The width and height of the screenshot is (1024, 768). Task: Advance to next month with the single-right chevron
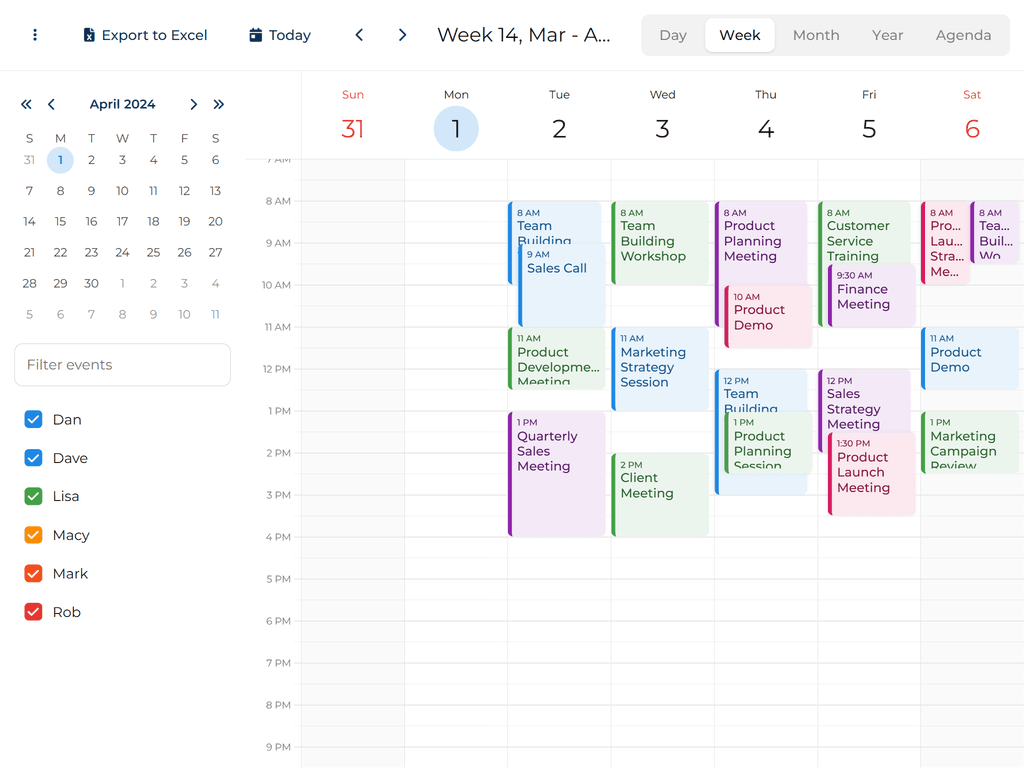[x=194, y=104]
